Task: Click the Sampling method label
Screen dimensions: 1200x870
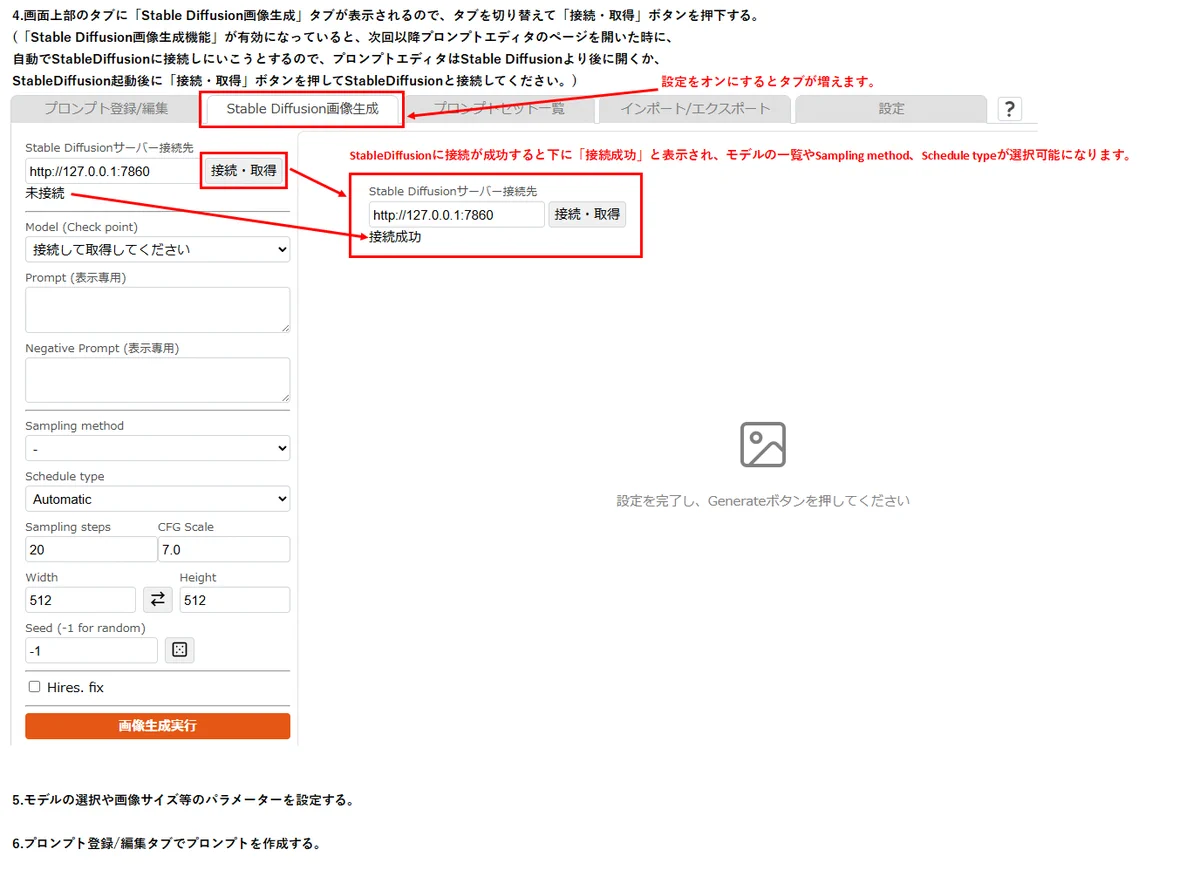Action: pos(75,426)
